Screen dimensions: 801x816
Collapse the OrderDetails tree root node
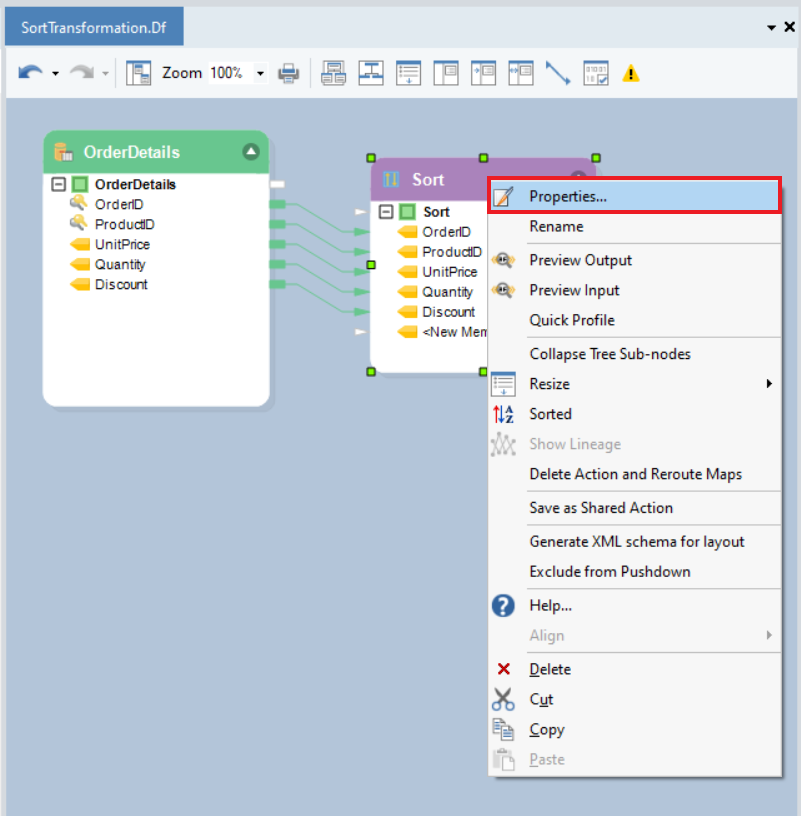(59, 185)
